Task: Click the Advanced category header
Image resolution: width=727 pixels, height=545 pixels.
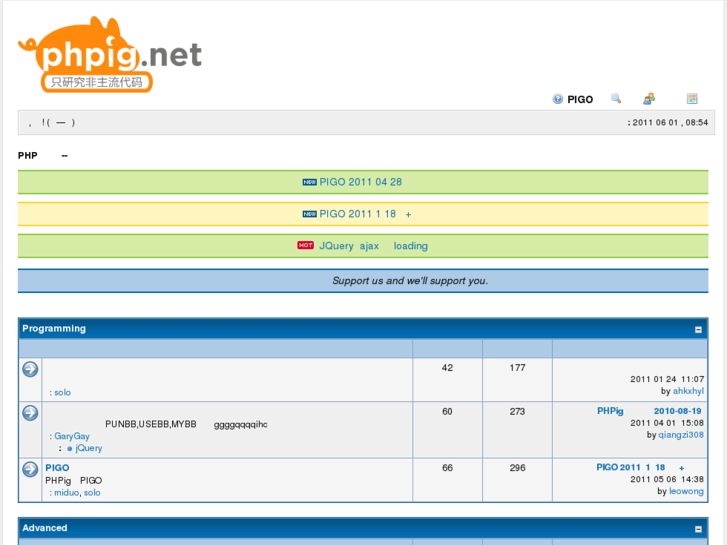Action: (45, 528)
